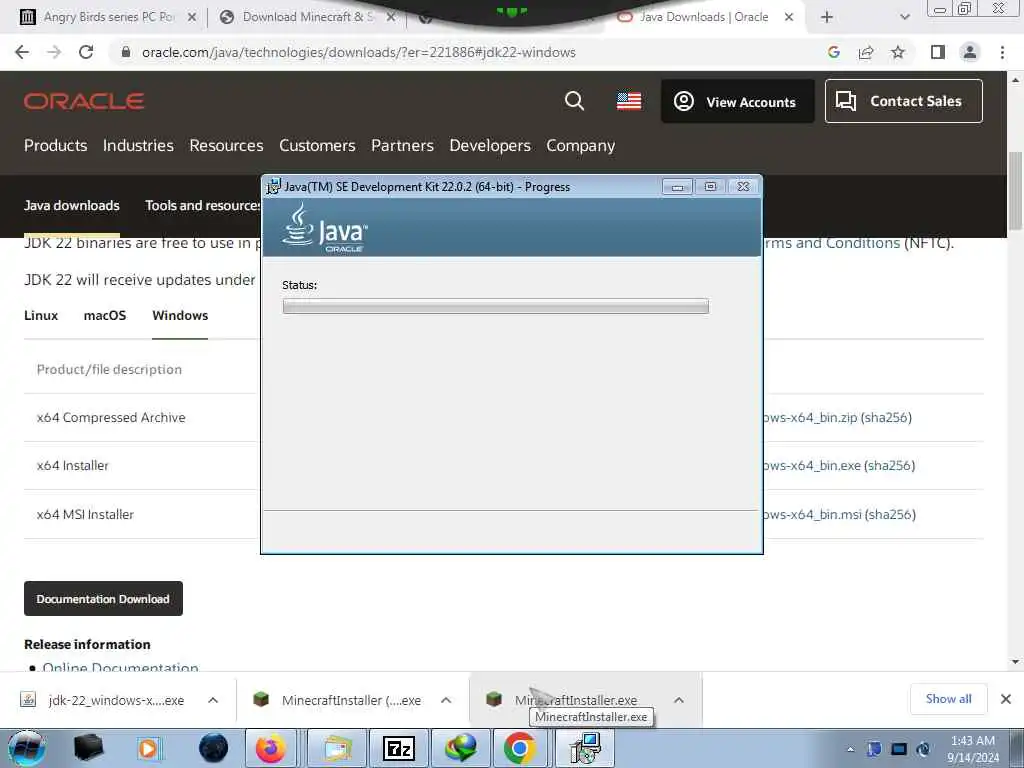The image size is (1024, 768).
Task: Click the Java installer taskbar icon
Action: pos(585,748)
